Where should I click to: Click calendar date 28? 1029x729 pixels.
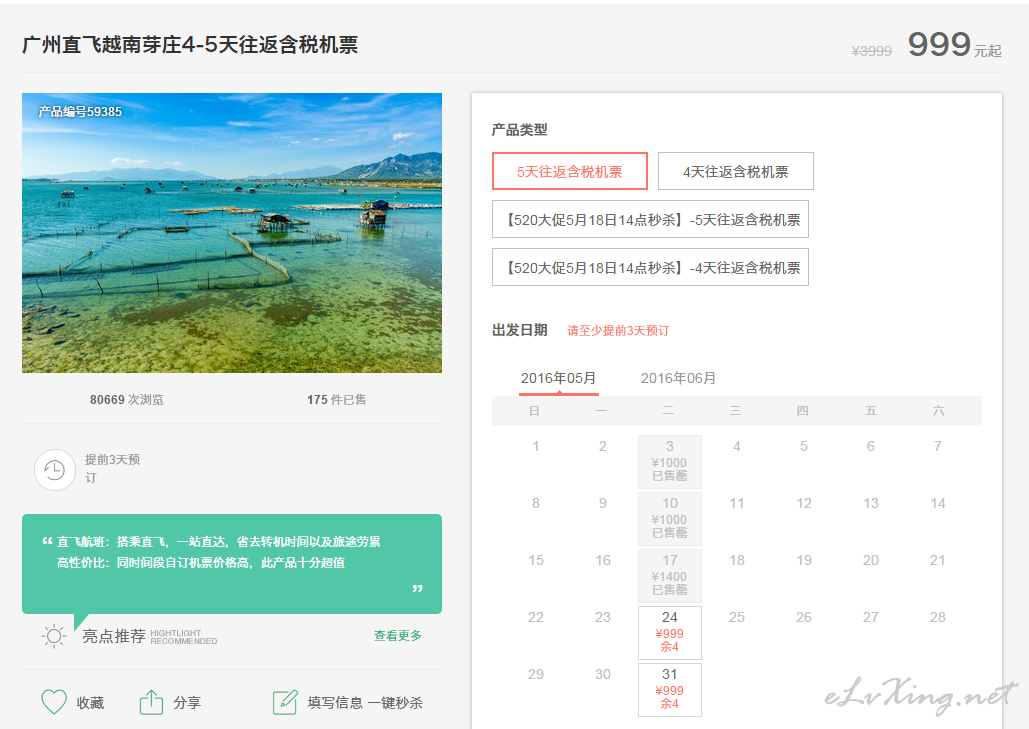coord(938,617)
